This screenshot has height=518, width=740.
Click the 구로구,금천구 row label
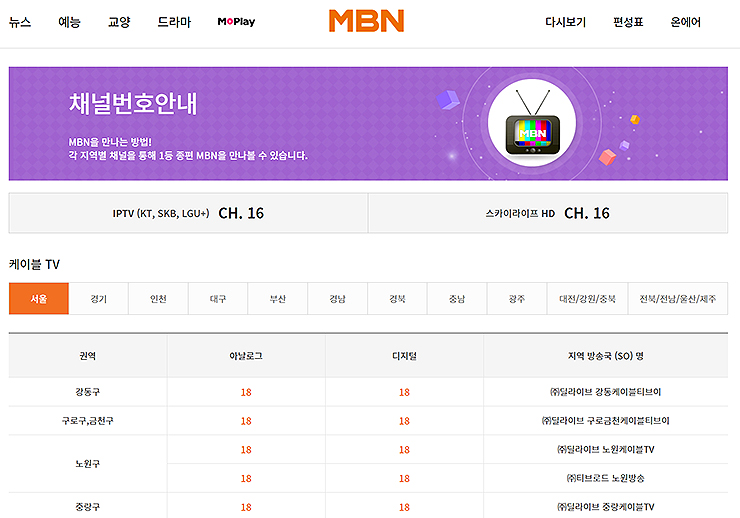(88, 421)
